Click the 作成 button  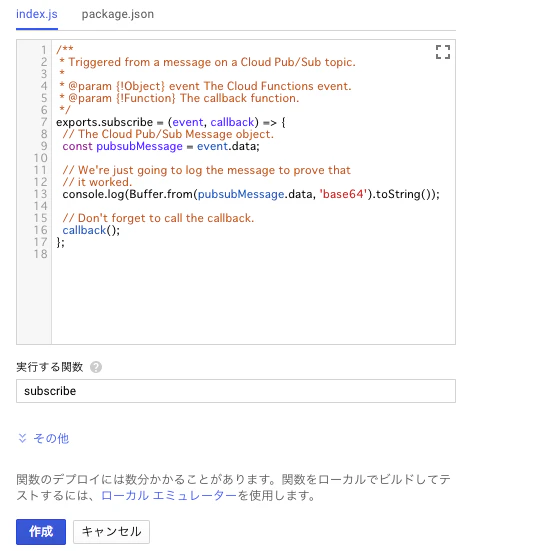[41, 532]
